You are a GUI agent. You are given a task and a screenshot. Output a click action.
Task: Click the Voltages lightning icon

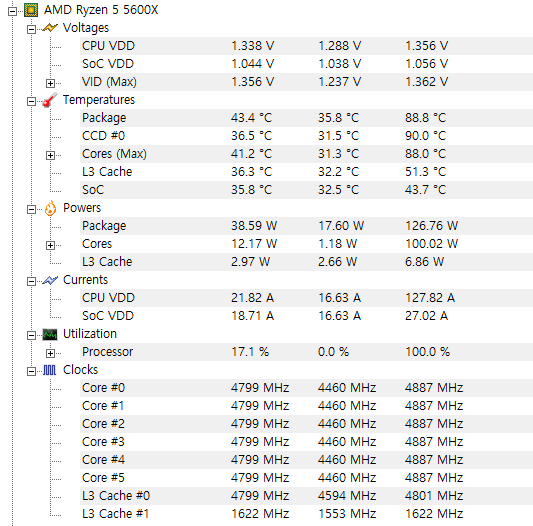point(50,28)
